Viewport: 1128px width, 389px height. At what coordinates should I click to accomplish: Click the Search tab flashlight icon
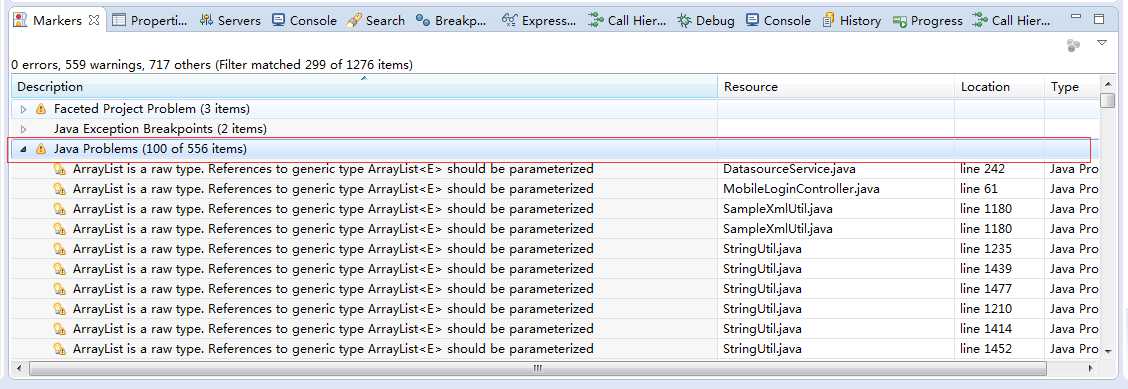(353, 20)
